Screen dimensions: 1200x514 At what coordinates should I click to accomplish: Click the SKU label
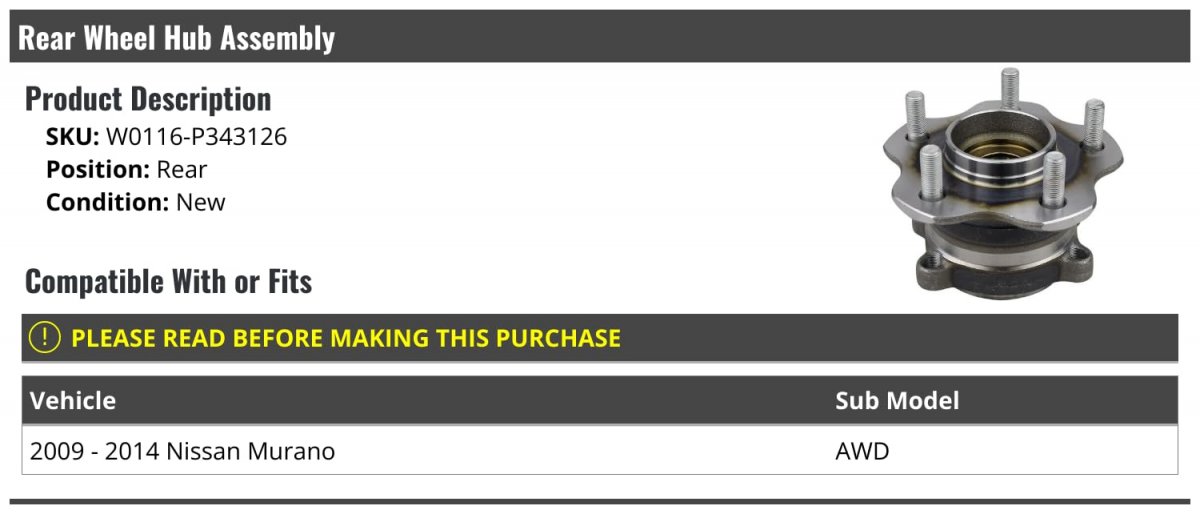coord(72,137)
